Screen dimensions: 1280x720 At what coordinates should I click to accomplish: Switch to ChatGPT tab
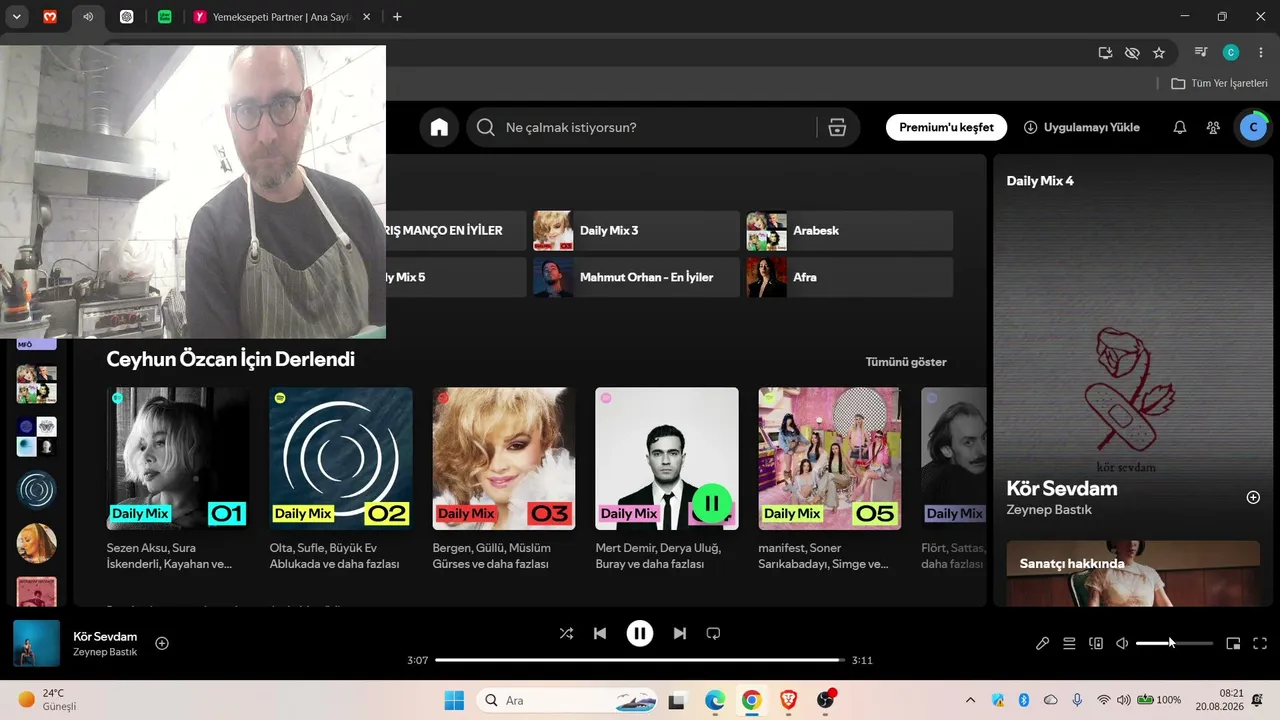click(x=126, y=17)
